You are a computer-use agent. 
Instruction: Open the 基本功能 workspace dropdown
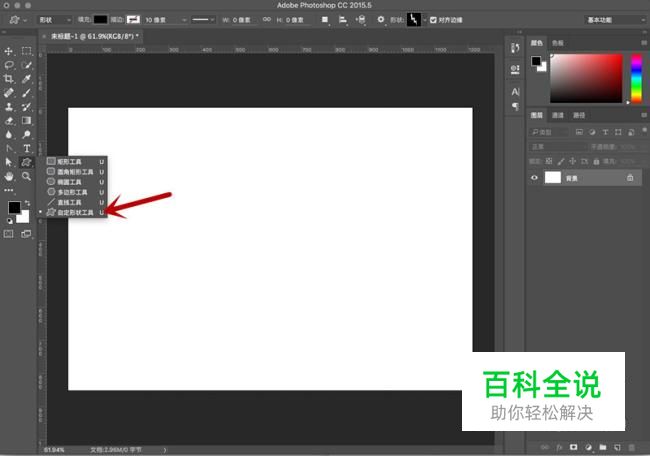tap(612, 19)
